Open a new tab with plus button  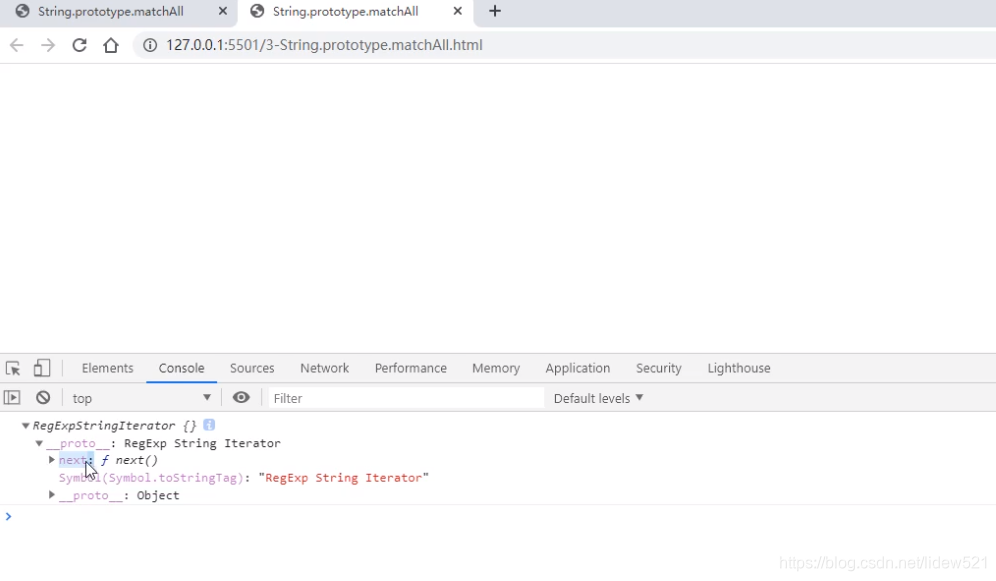tap(495, 11)
